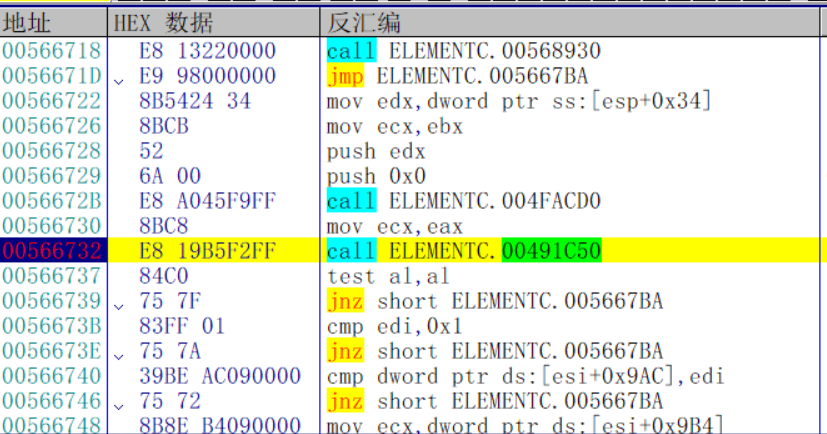
Task: Click hex bytes 75 72
Action: pos(170,401)
